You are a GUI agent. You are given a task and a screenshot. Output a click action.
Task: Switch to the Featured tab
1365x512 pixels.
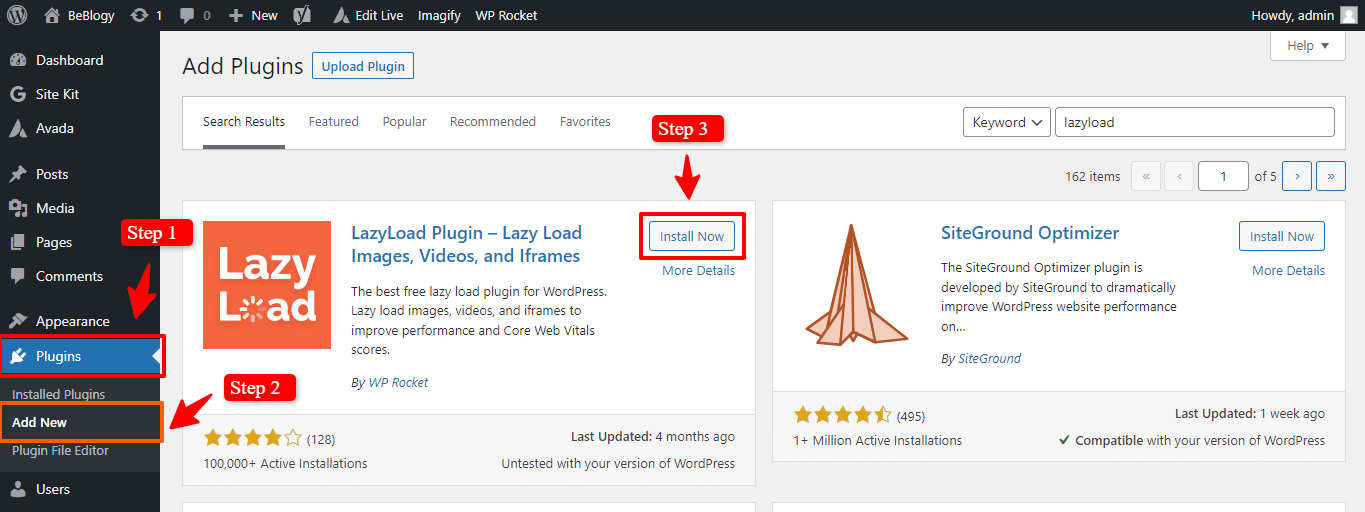tap(333, 122)
